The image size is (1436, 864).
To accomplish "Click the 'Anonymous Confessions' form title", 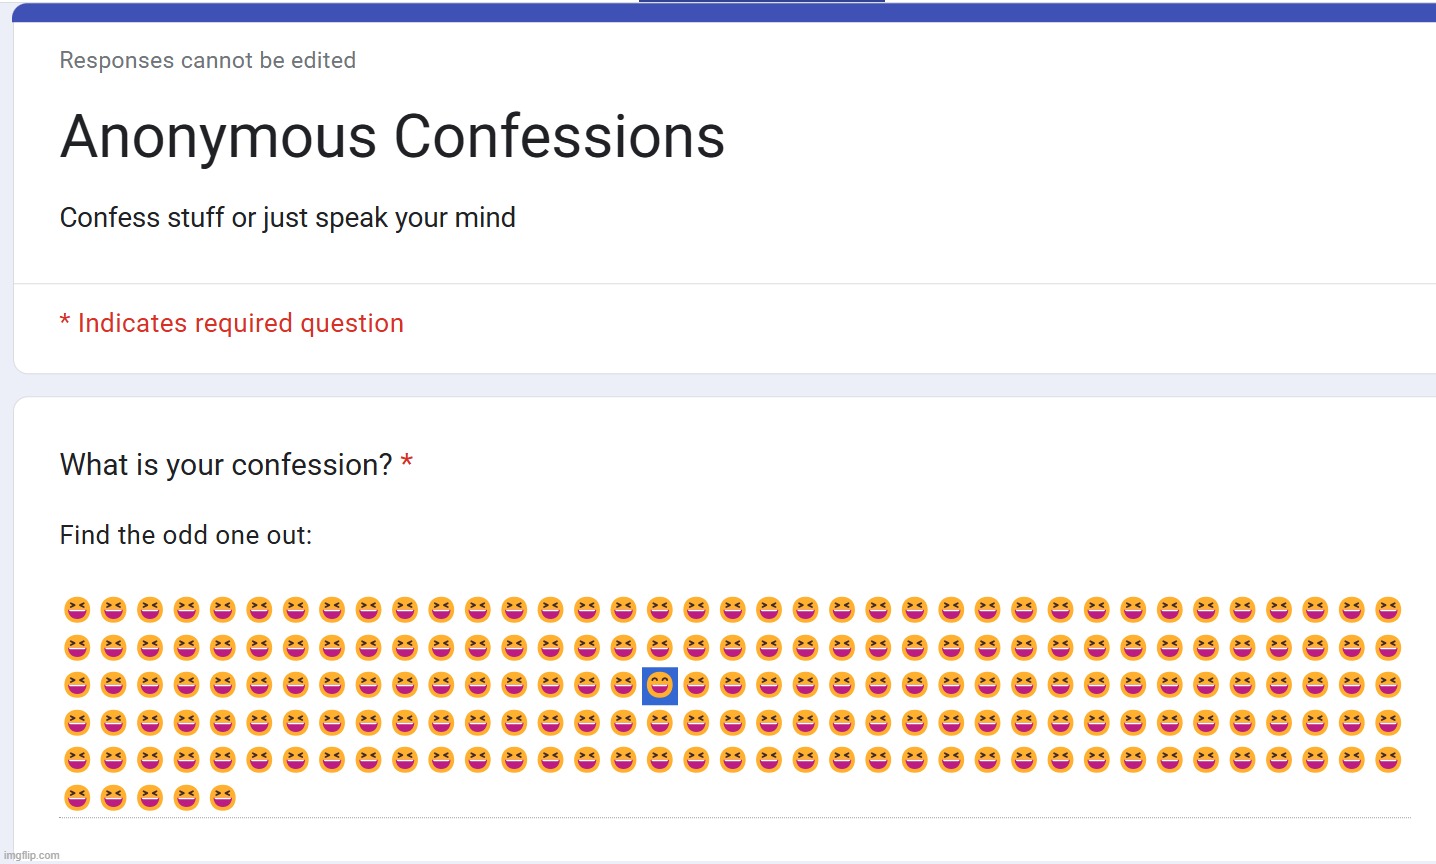I will coord(392,136).
